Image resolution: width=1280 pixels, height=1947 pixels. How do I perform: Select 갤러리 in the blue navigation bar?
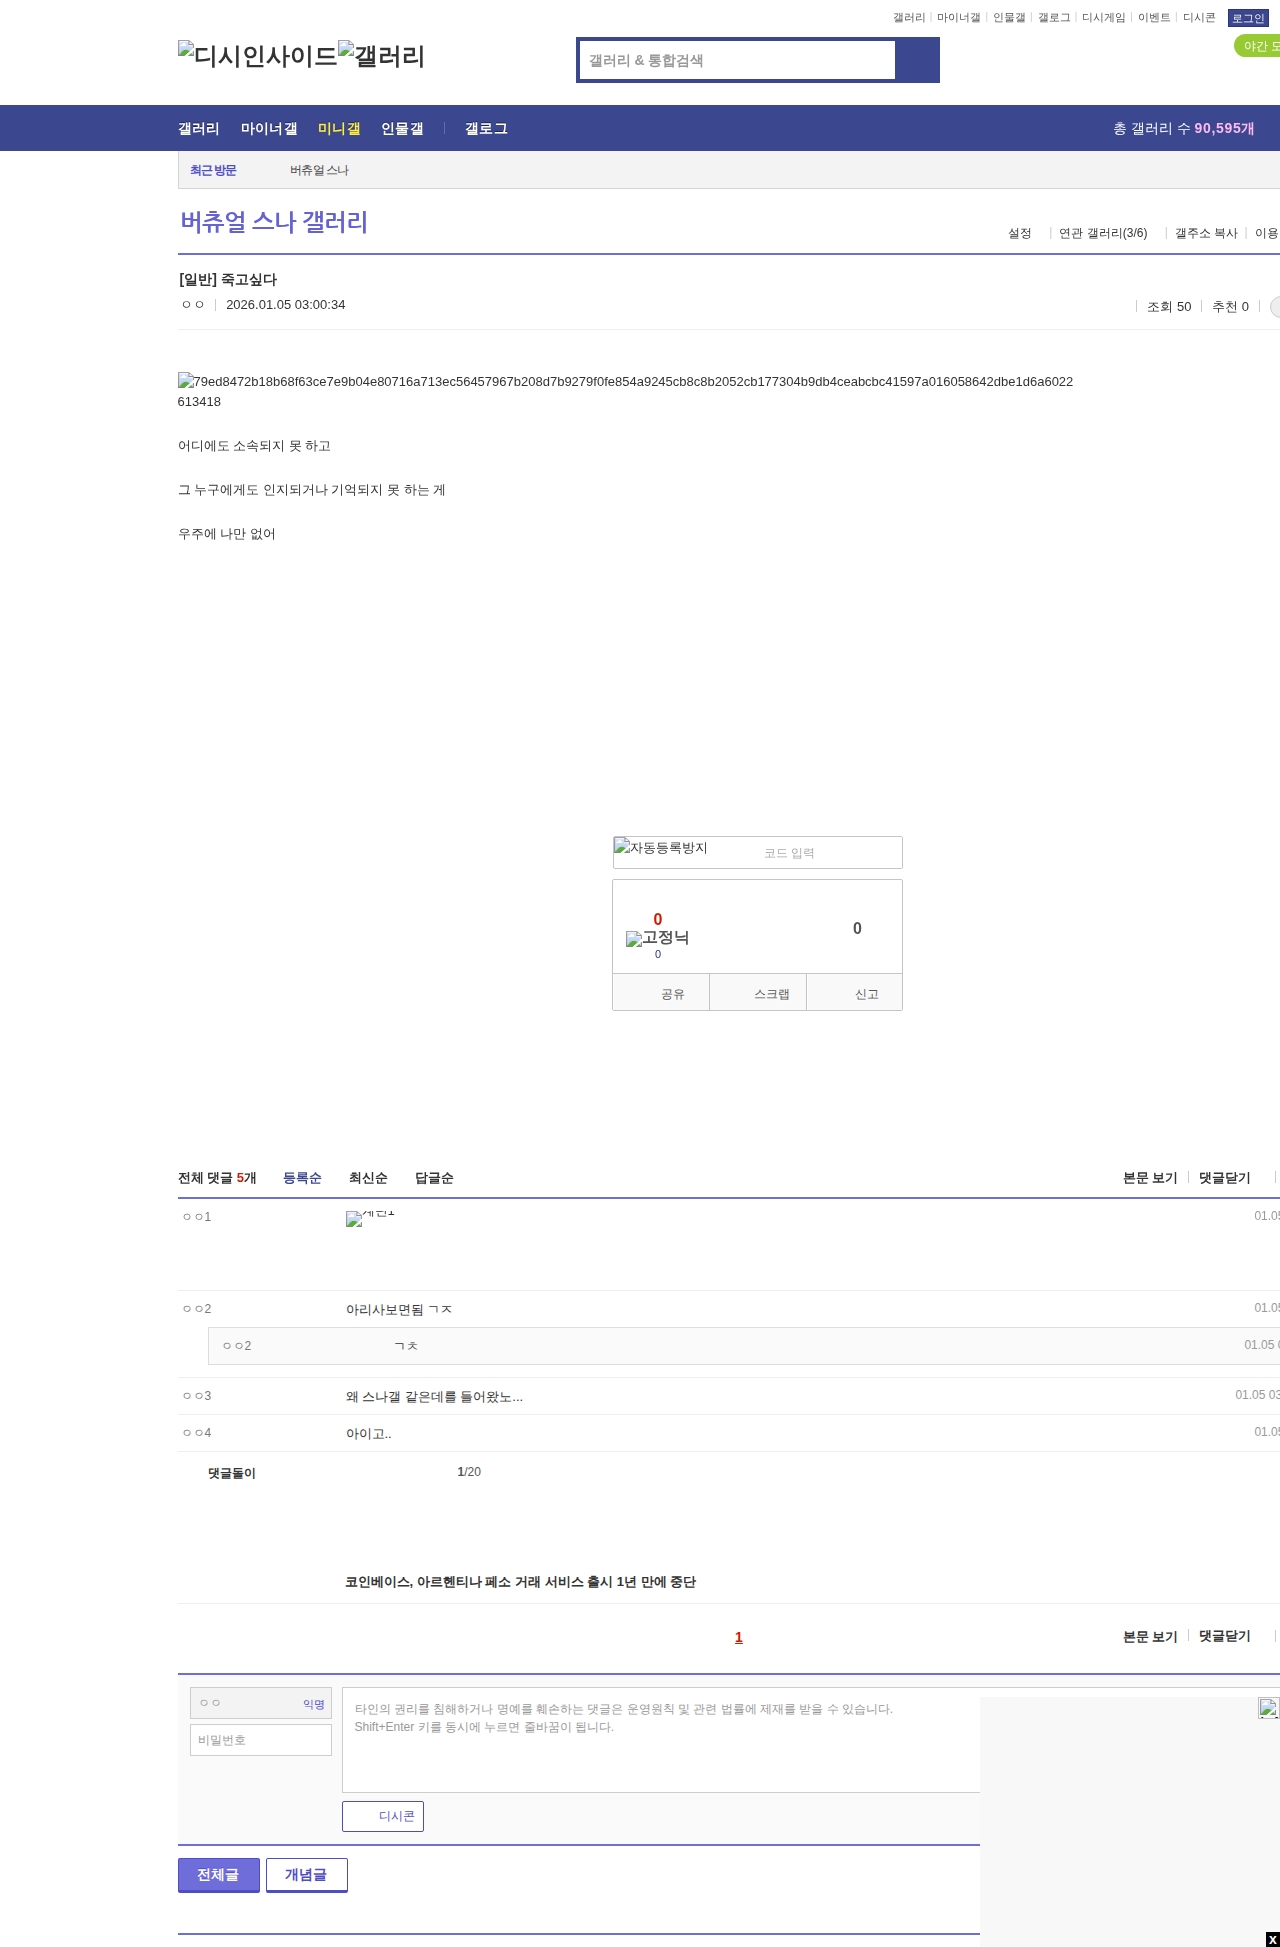point(199,128)
